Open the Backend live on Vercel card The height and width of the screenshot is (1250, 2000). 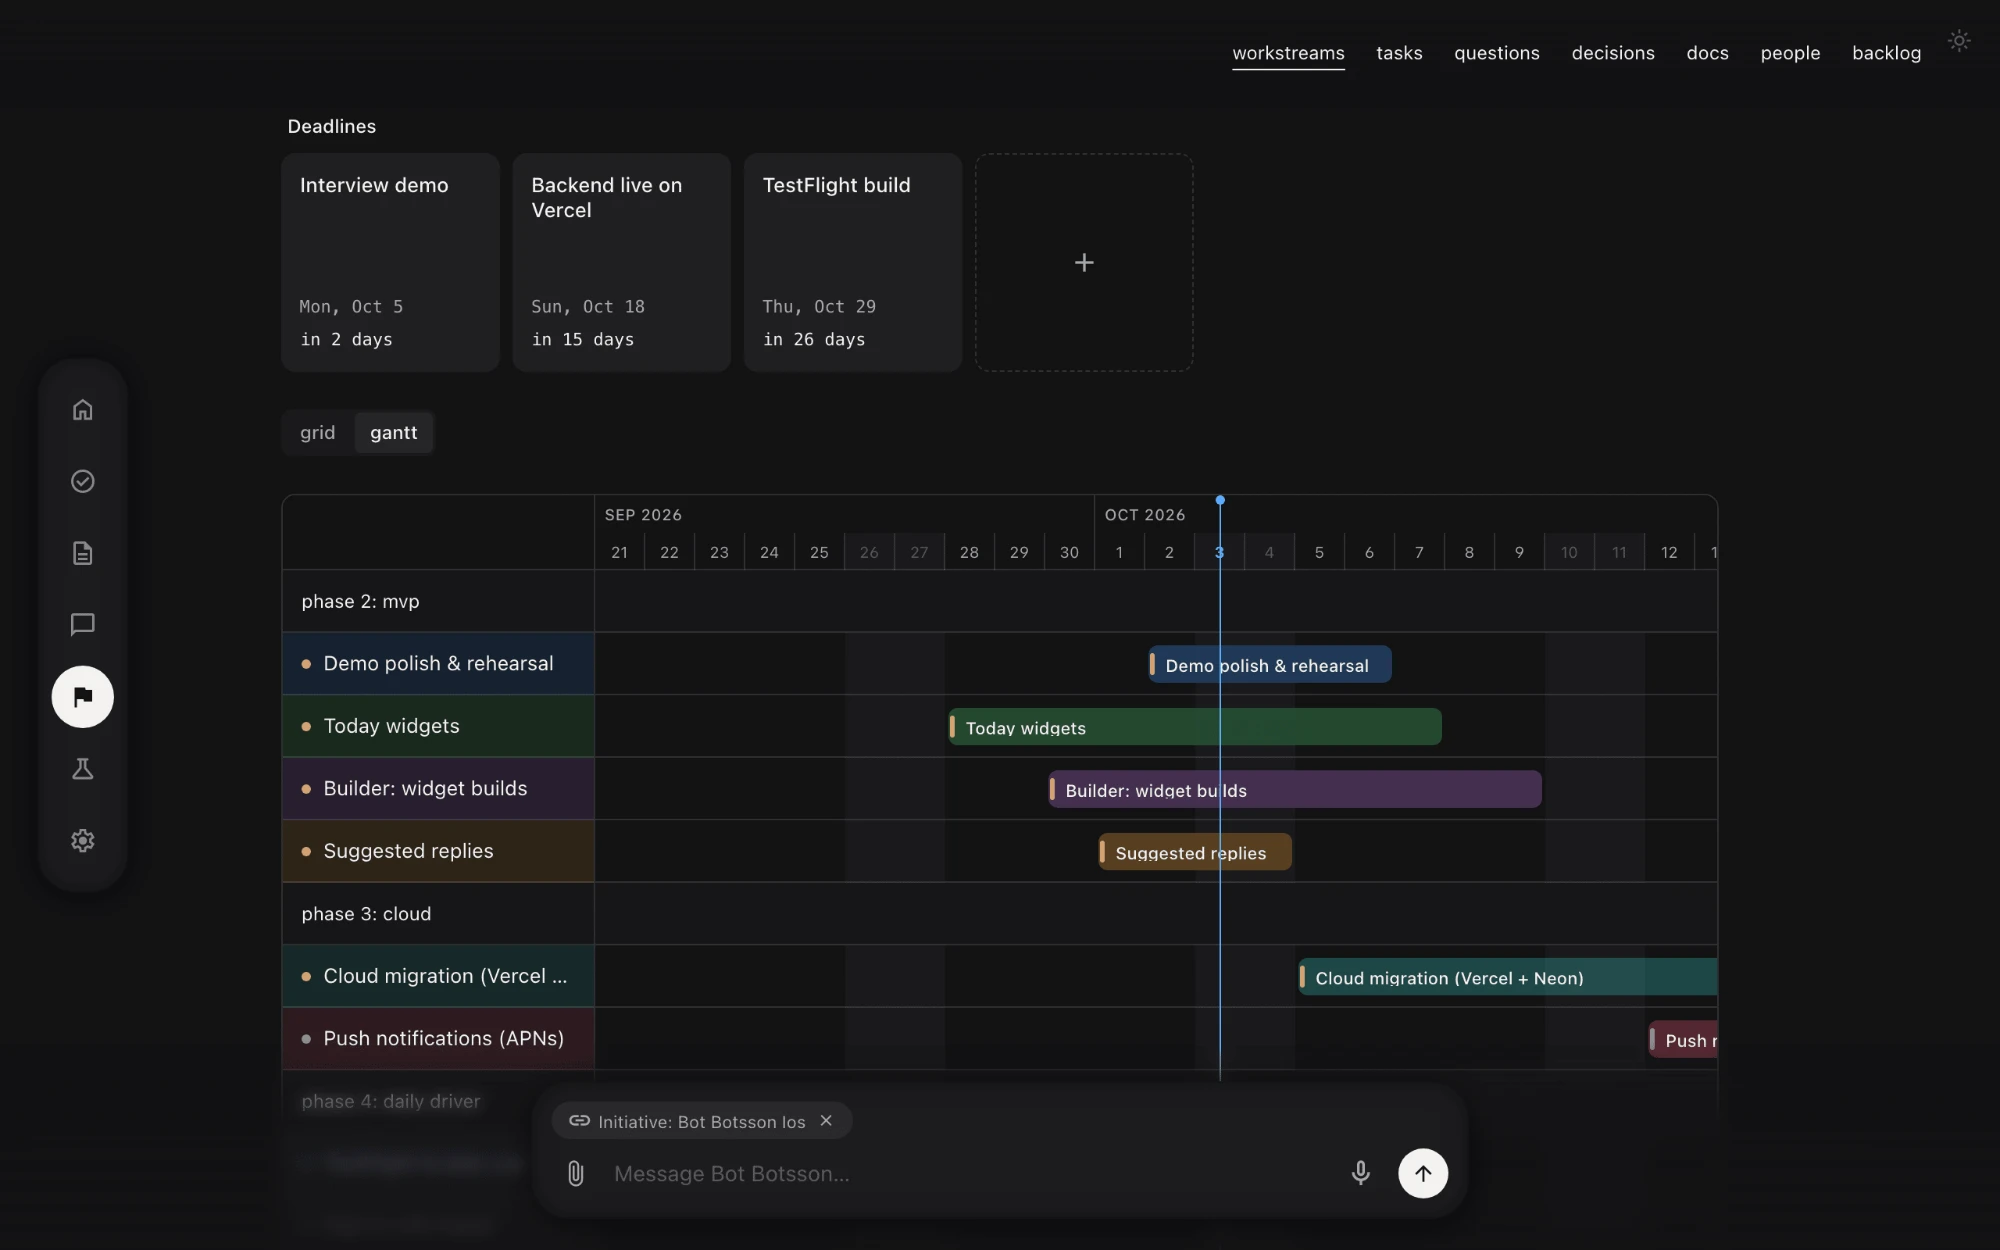click(x=622, y=262)
